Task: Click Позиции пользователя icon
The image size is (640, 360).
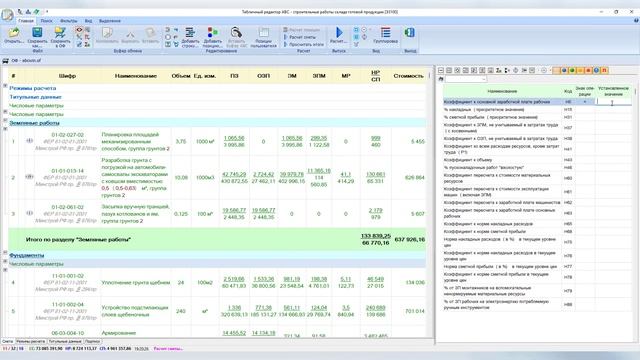Action: point(264,33)
